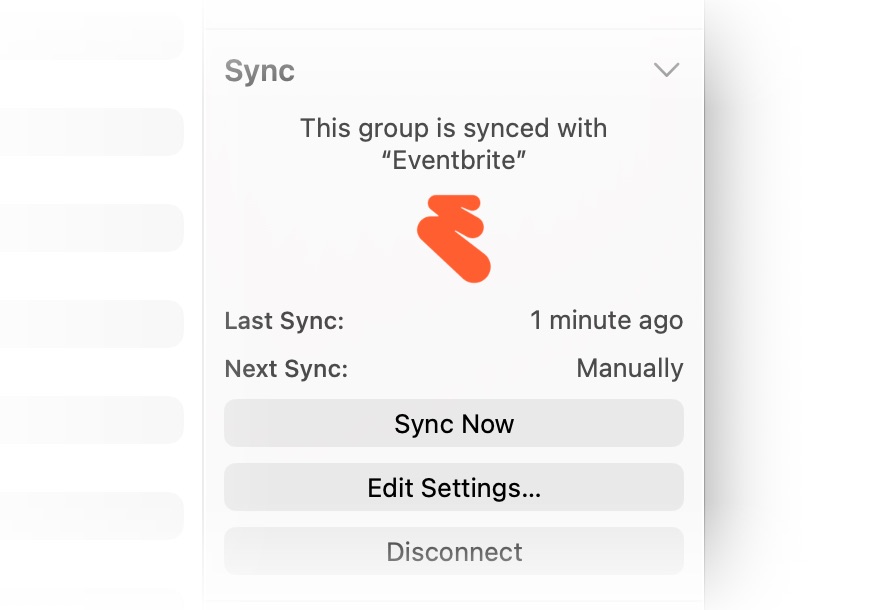Image resolution: width=892 pixels, height=610 pixels.
Task: Open Edit Settings… for the sync
Action: [x=453, y=488]
